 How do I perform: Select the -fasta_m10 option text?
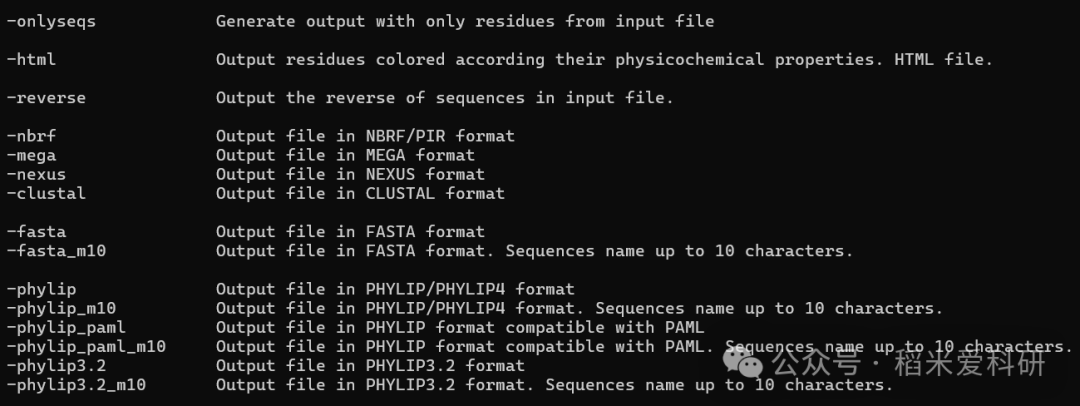pyautogui.click(x=56, y=251)
